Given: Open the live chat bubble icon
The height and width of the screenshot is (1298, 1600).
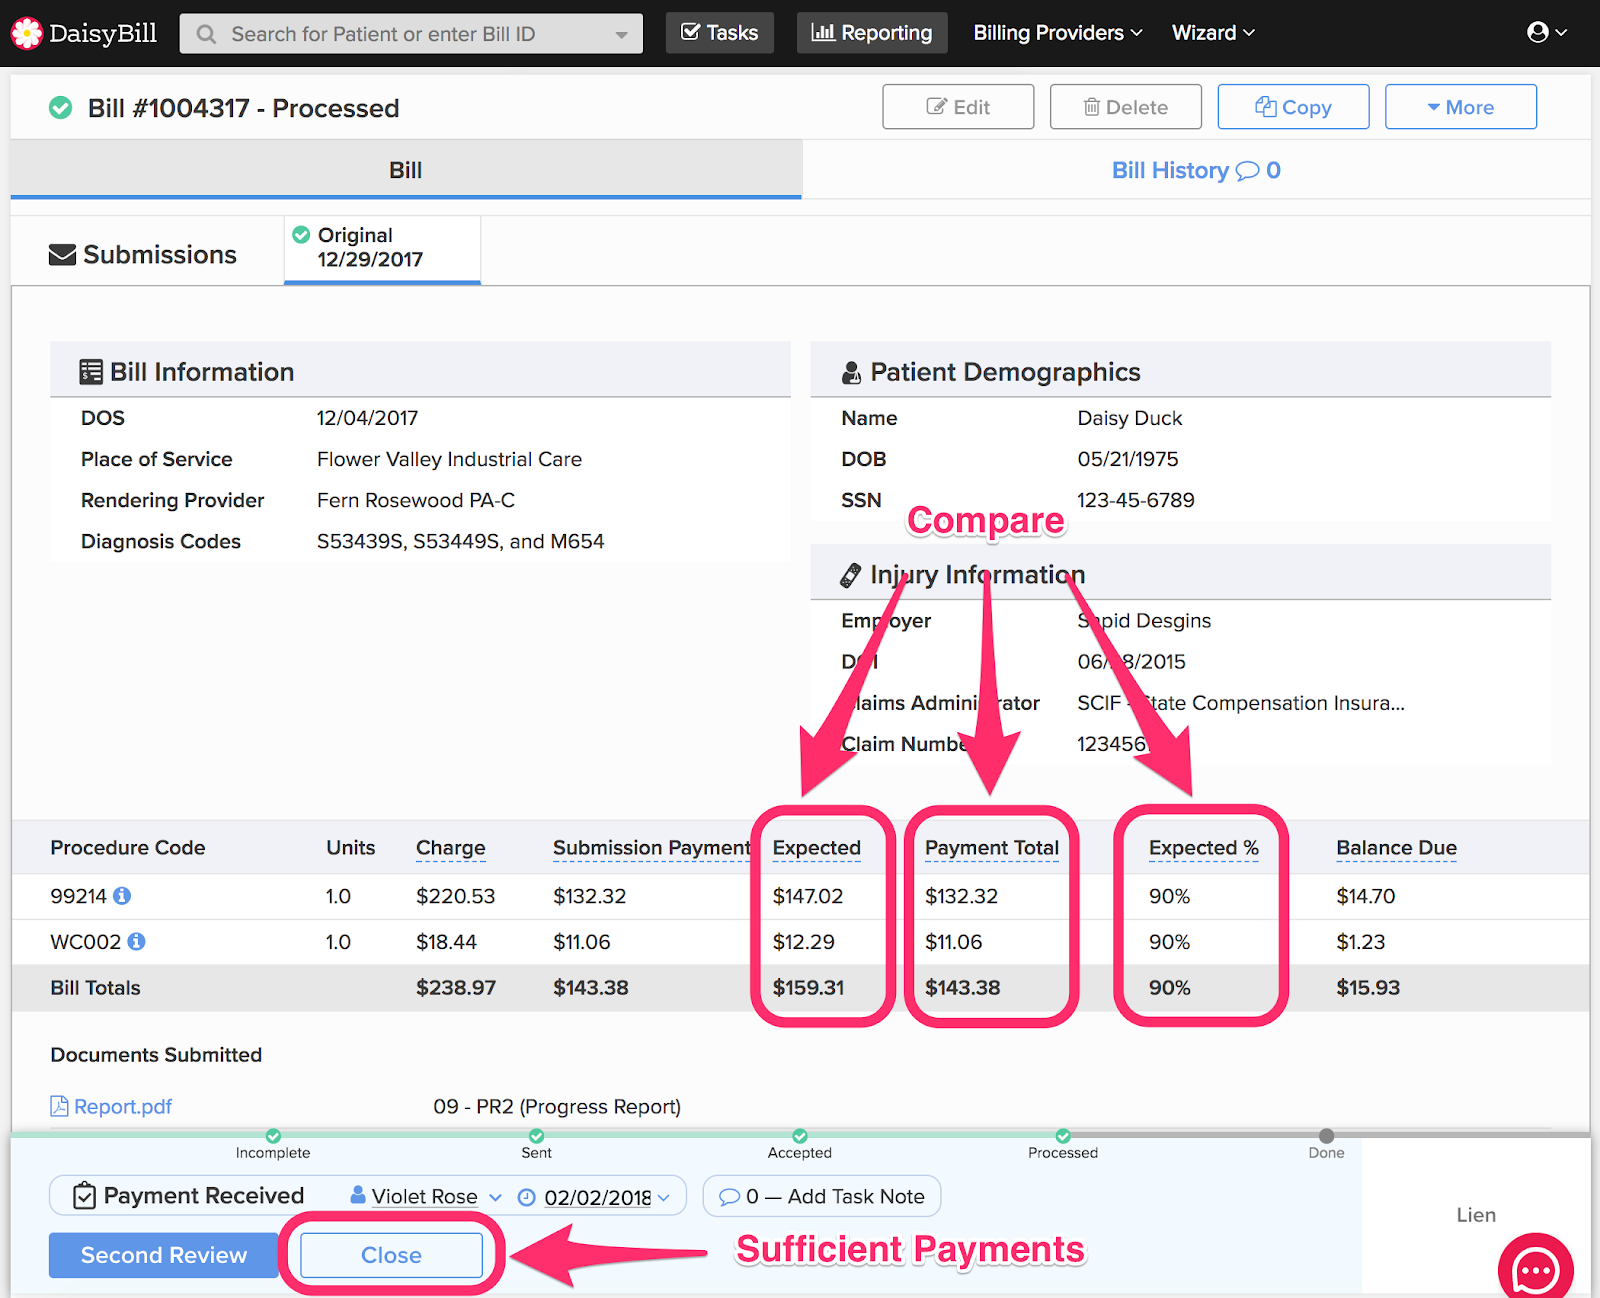Looking at the screenshot, I should point(1536,1268).
